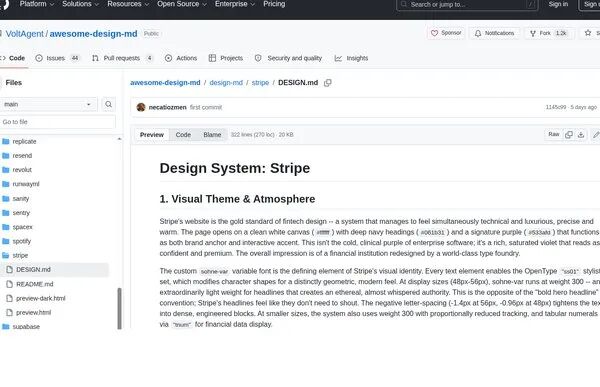Image resolution: width=600 pixels, height=387 pixels.
Task: Open the Projects tab
Action: tap(226, 58)
